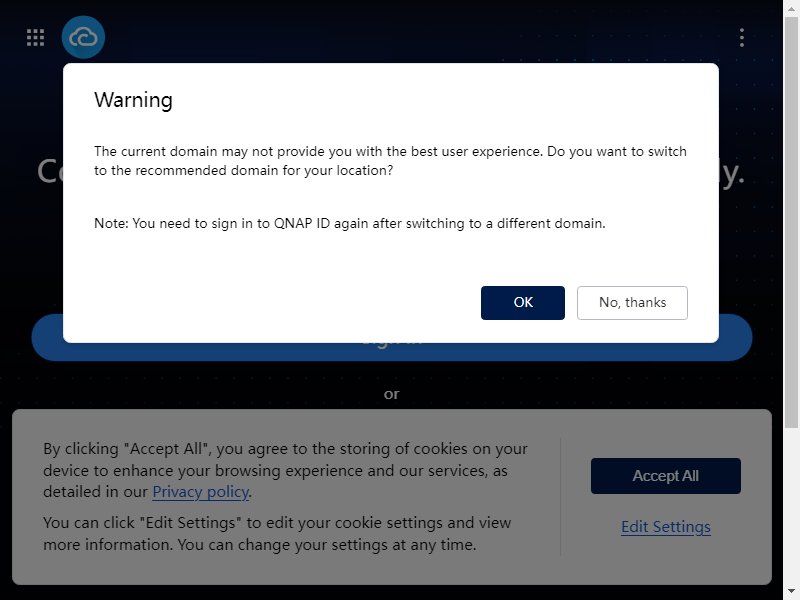
Task: Click the scrollbar down arrow
Action: [x=791, y=592]
